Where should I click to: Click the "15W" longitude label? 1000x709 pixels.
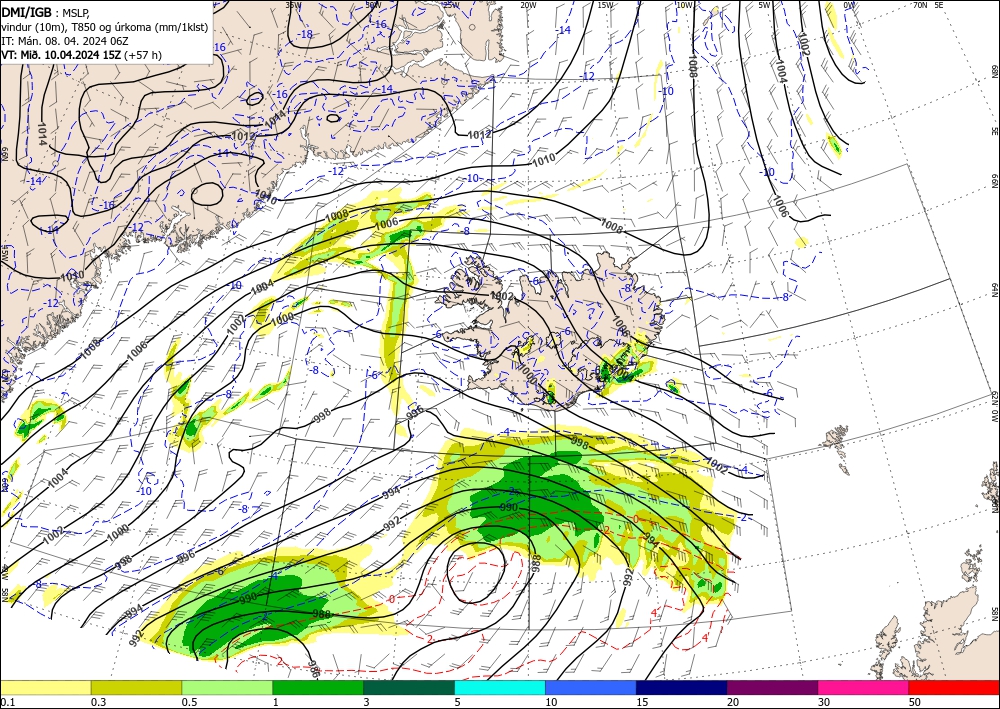(605, 5)
